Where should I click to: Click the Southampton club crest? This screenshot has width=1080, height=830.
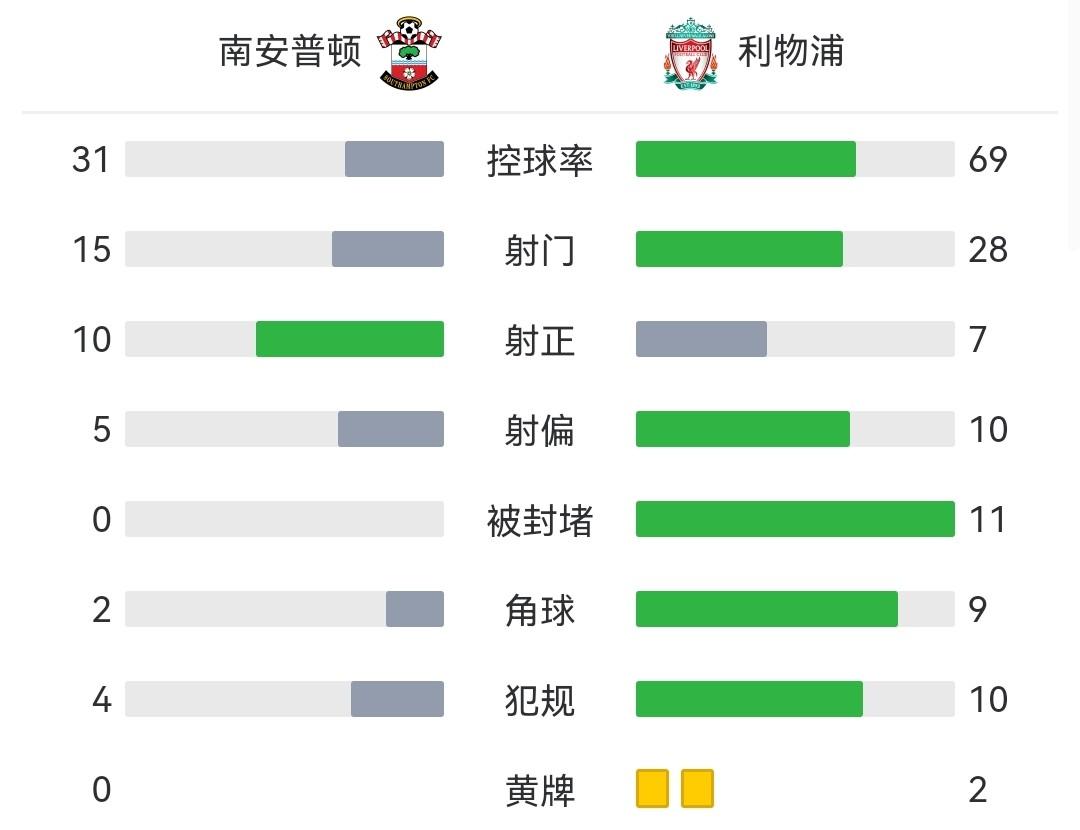click(411, 52)
